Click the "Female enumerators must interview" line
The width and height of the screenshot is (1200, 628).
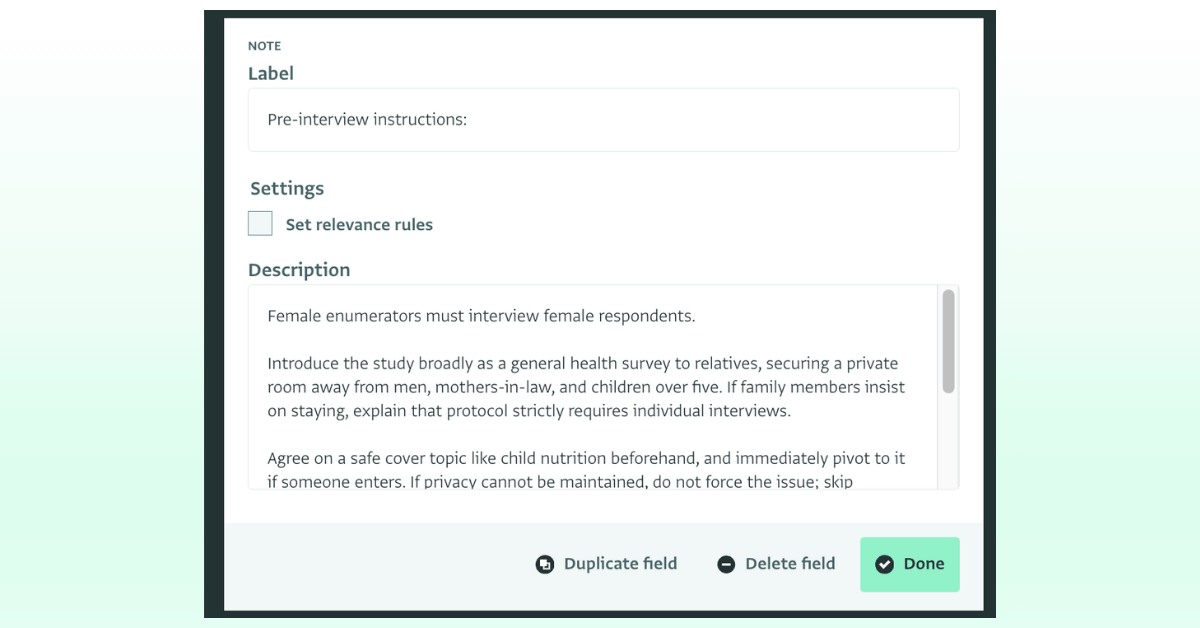click(x=481, y=316)
